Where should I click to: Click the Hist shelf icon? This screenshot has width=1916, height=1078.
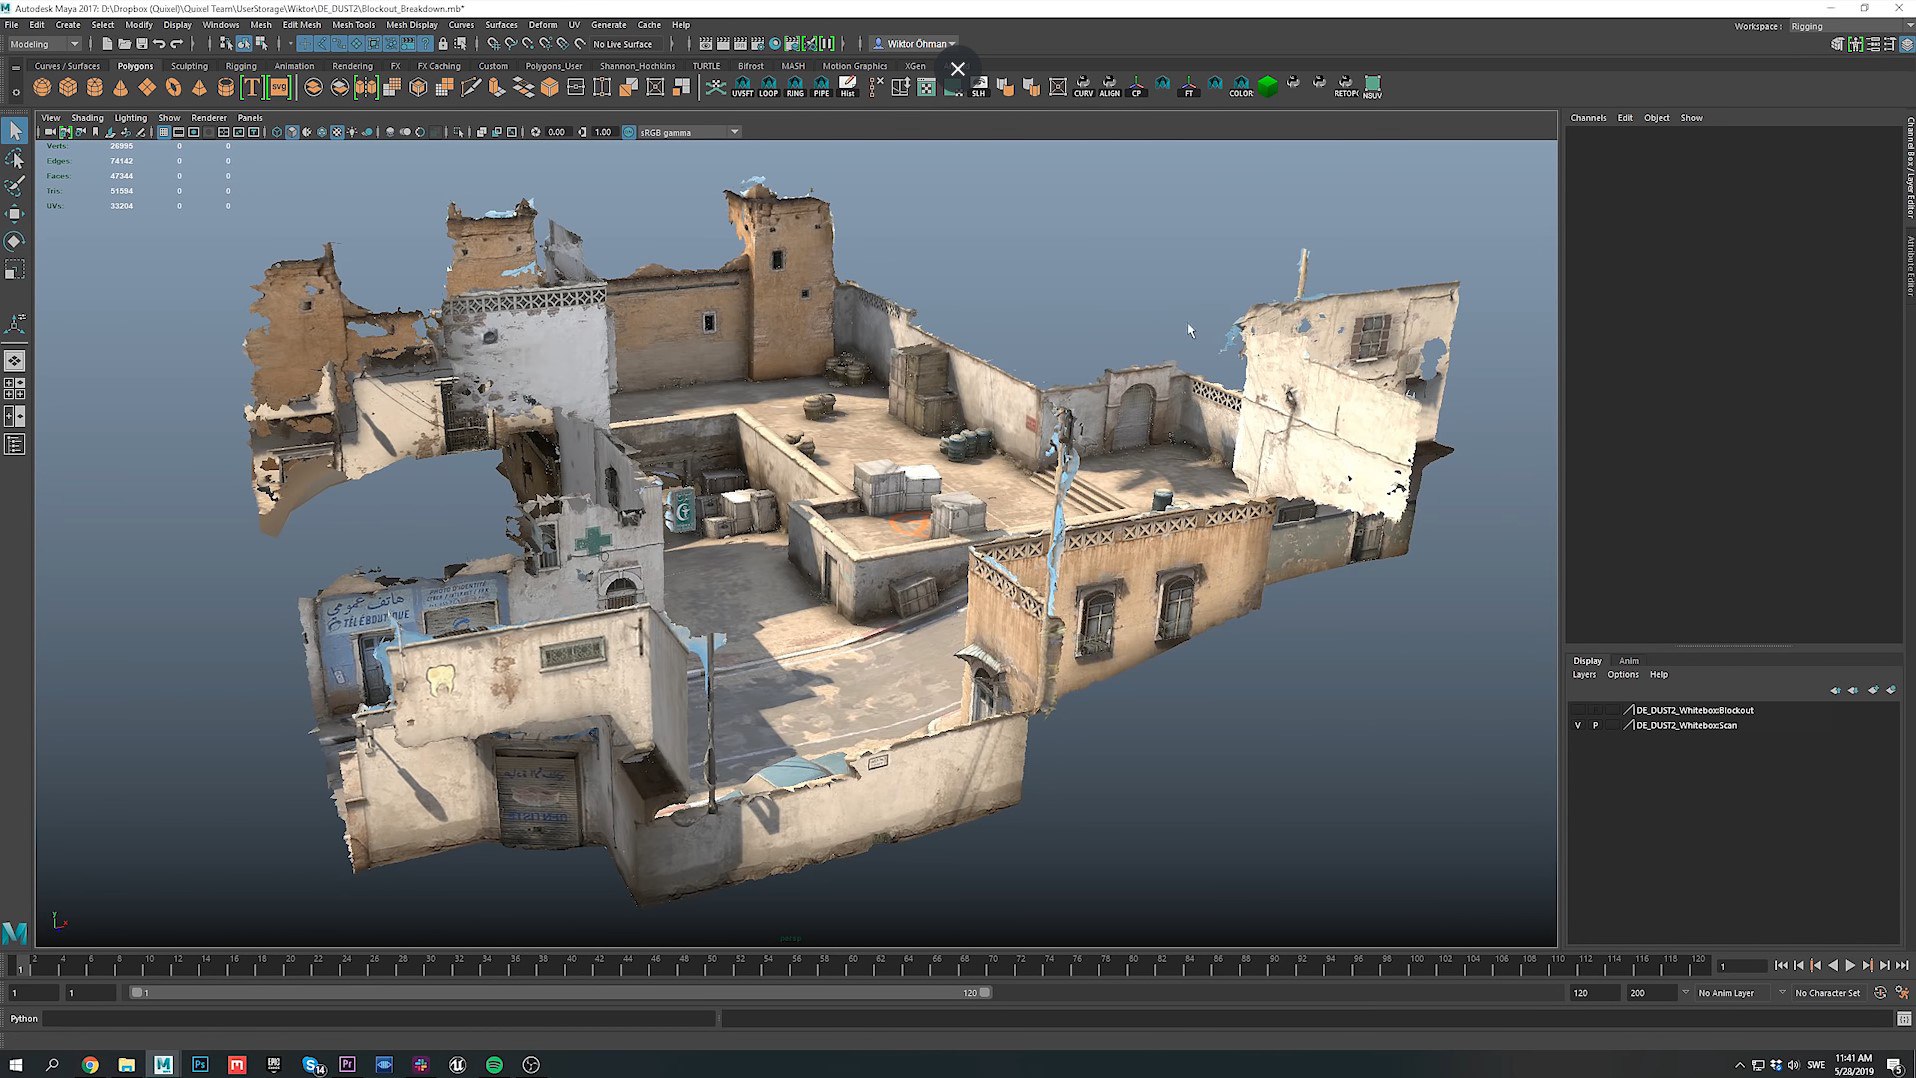pos(848,88)
